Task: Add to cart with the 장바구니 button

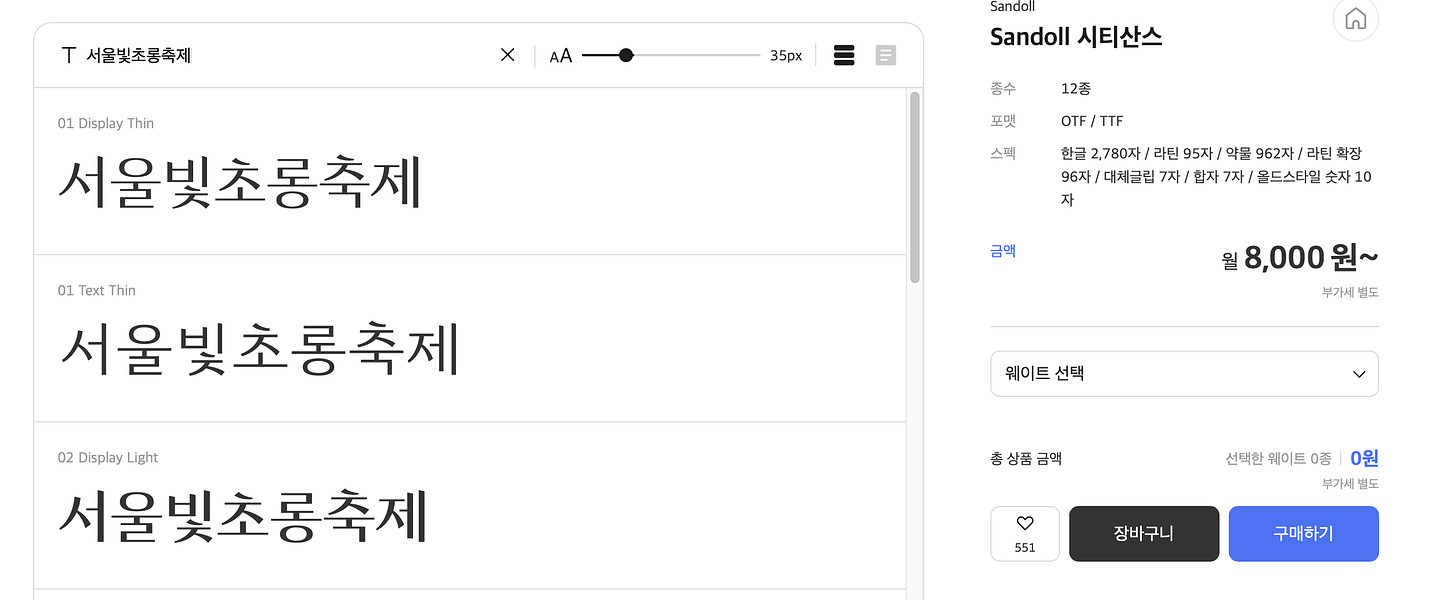Action: [1143, 533]
